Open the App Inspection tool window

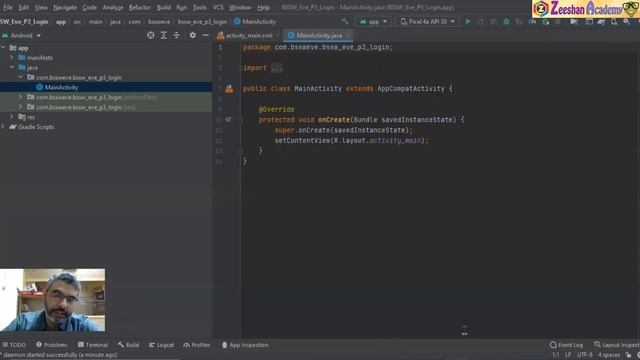coord(245,345)
